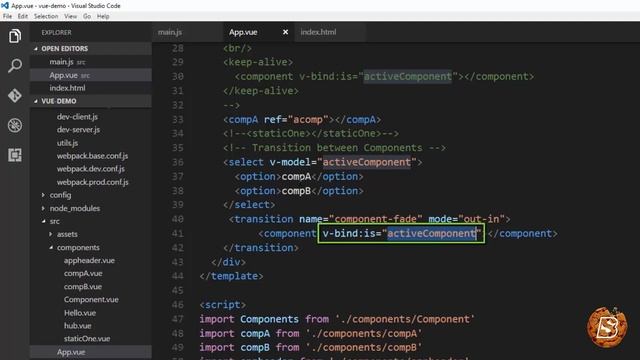
Task: Select App.vue in Open Editors list
Action: (x=91, y=75)
